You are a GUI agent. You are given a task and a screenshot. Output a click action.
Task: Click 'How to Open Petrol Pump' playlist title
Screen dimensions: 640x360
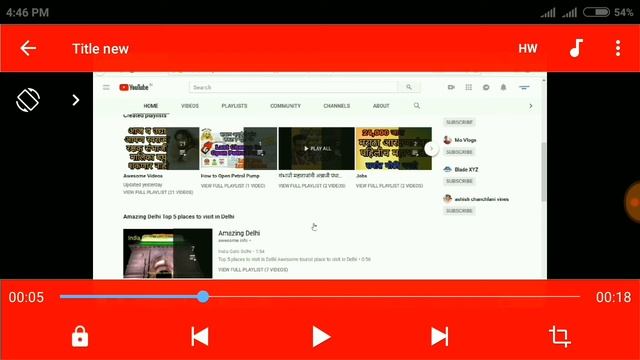pos(230,176)
